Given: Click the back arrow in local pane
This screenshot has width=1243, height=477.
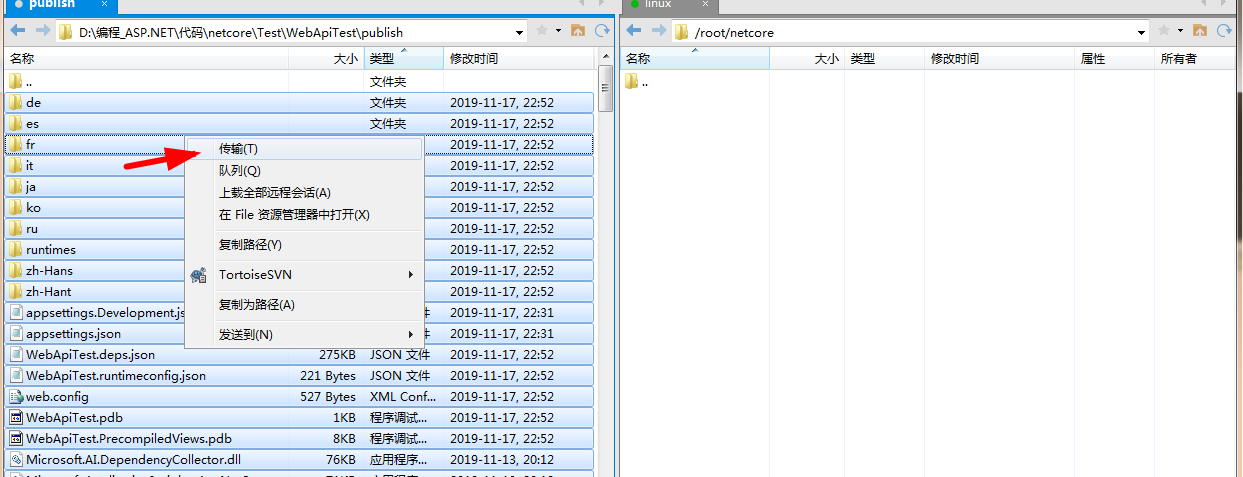Looking at the screenshot, I should (15, 32).
